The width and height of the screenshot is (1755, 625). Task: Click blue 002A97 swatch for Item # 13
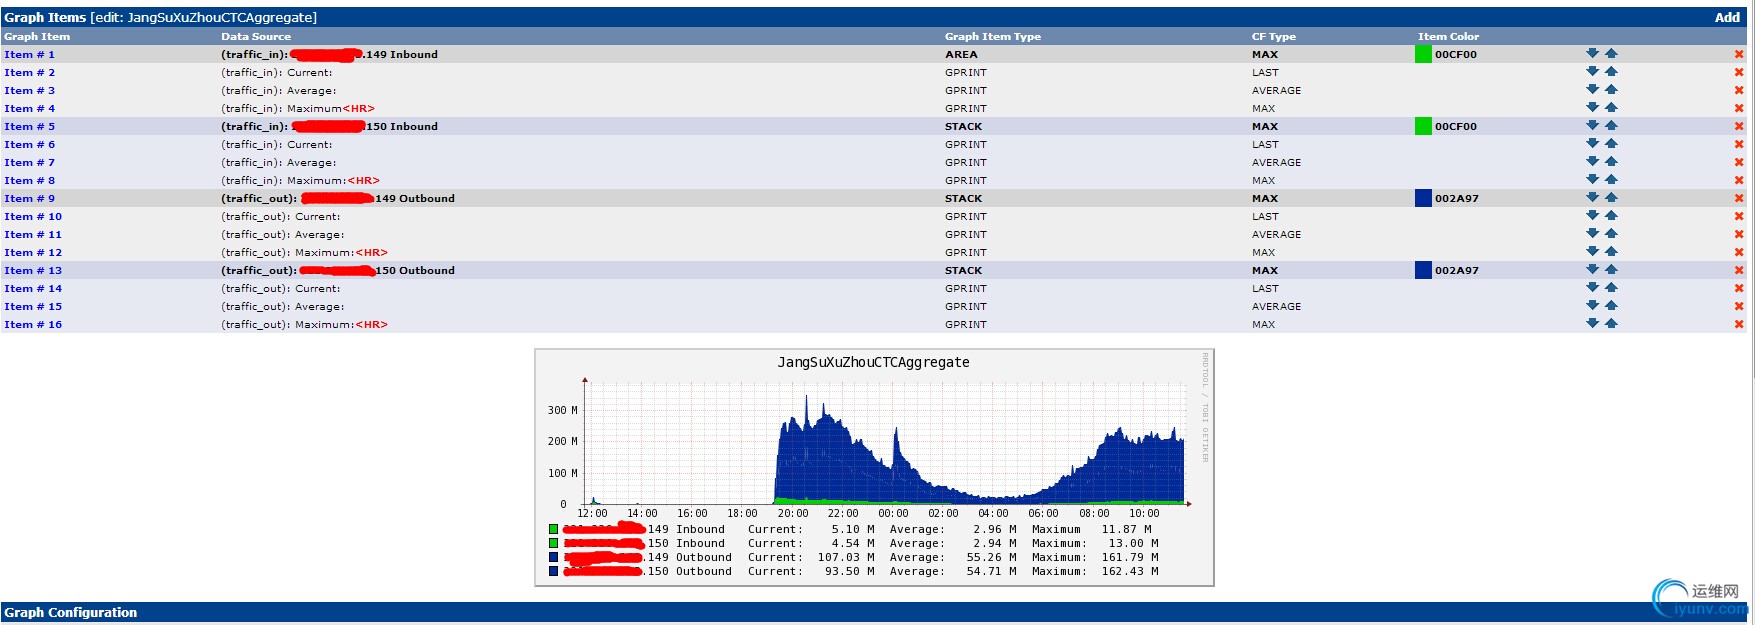1423,270
